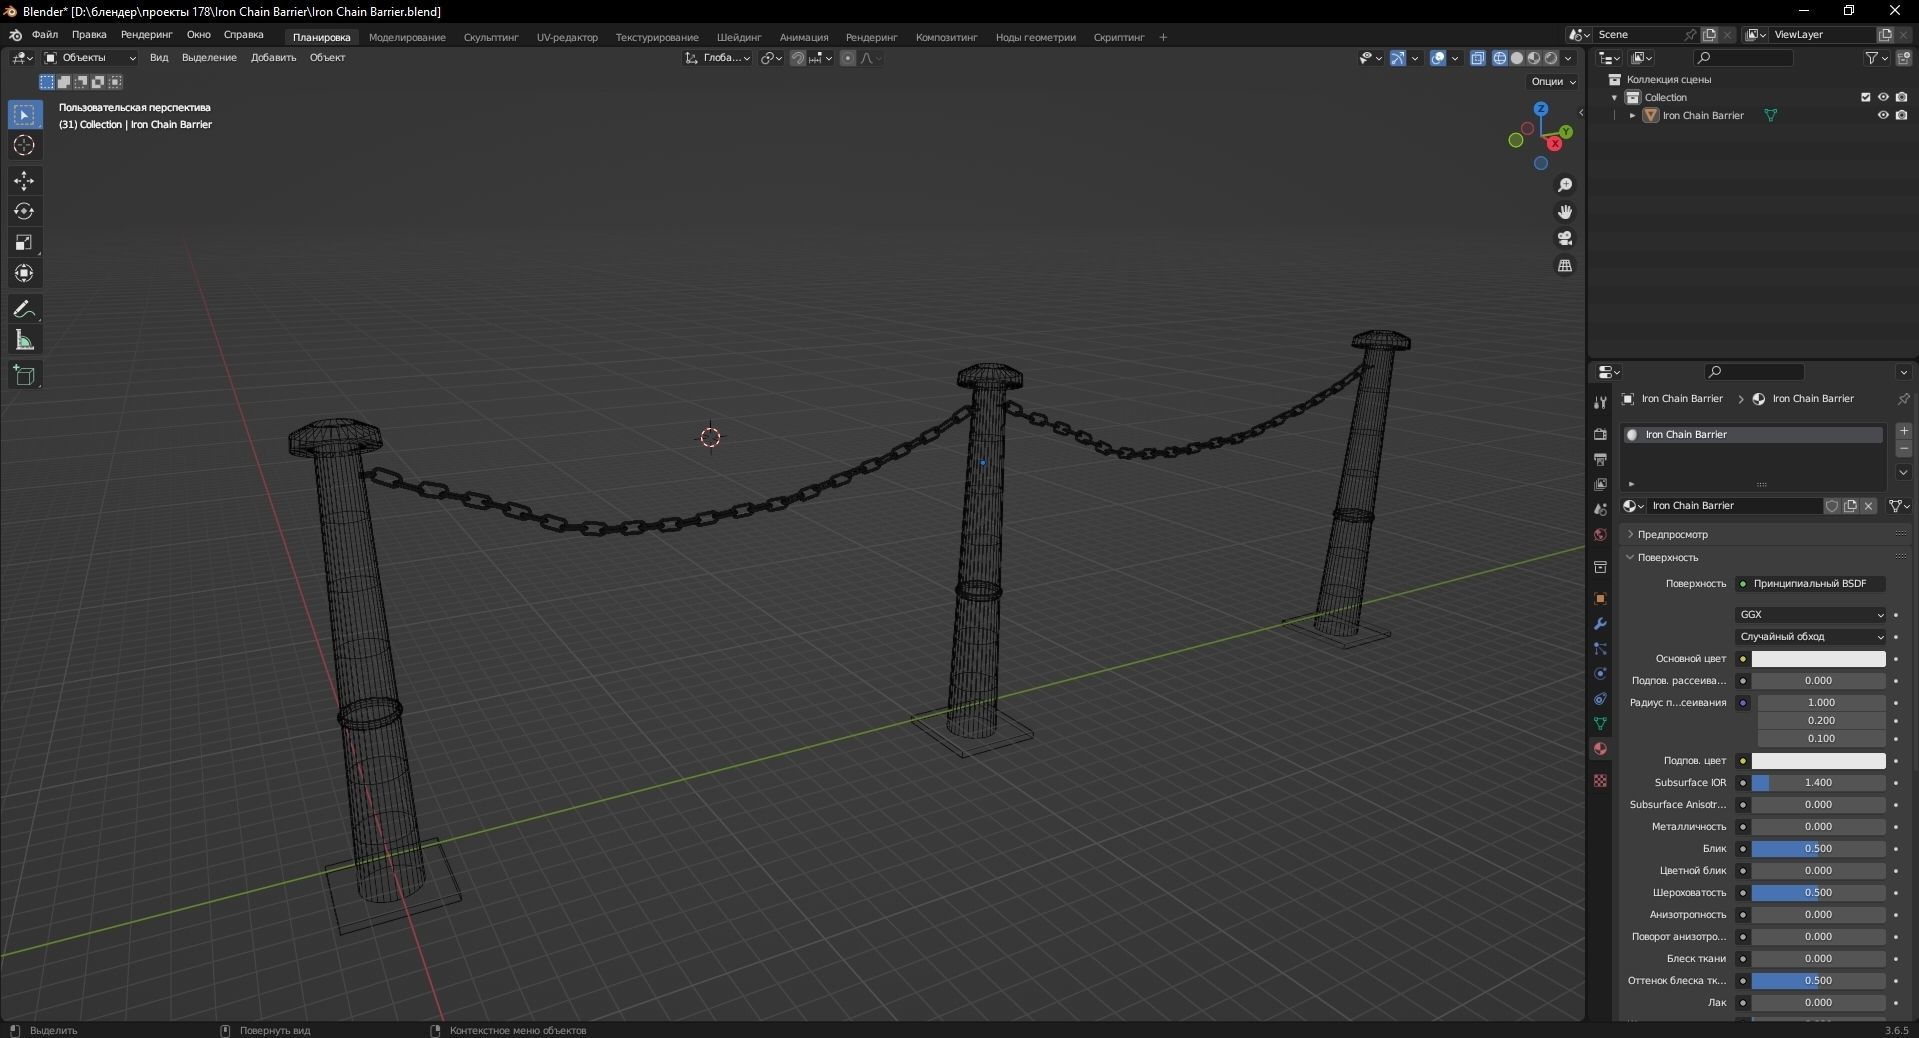
Task: Select the Select Box tool
Action: click(24, 115)
